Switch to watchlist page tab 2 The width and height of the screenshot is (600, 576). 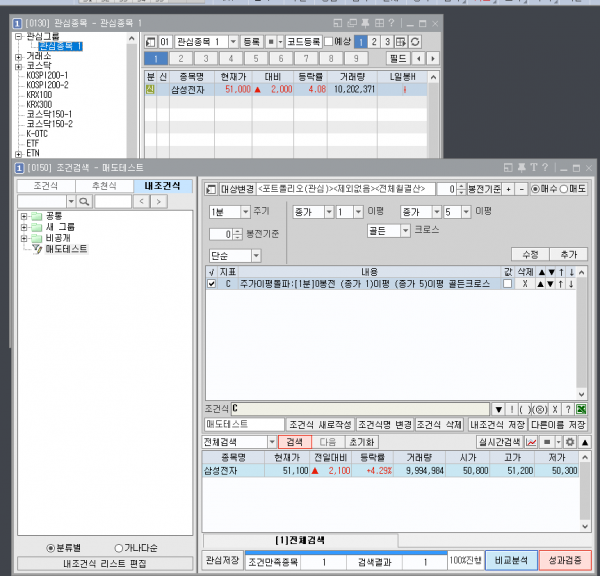[181, 59]
